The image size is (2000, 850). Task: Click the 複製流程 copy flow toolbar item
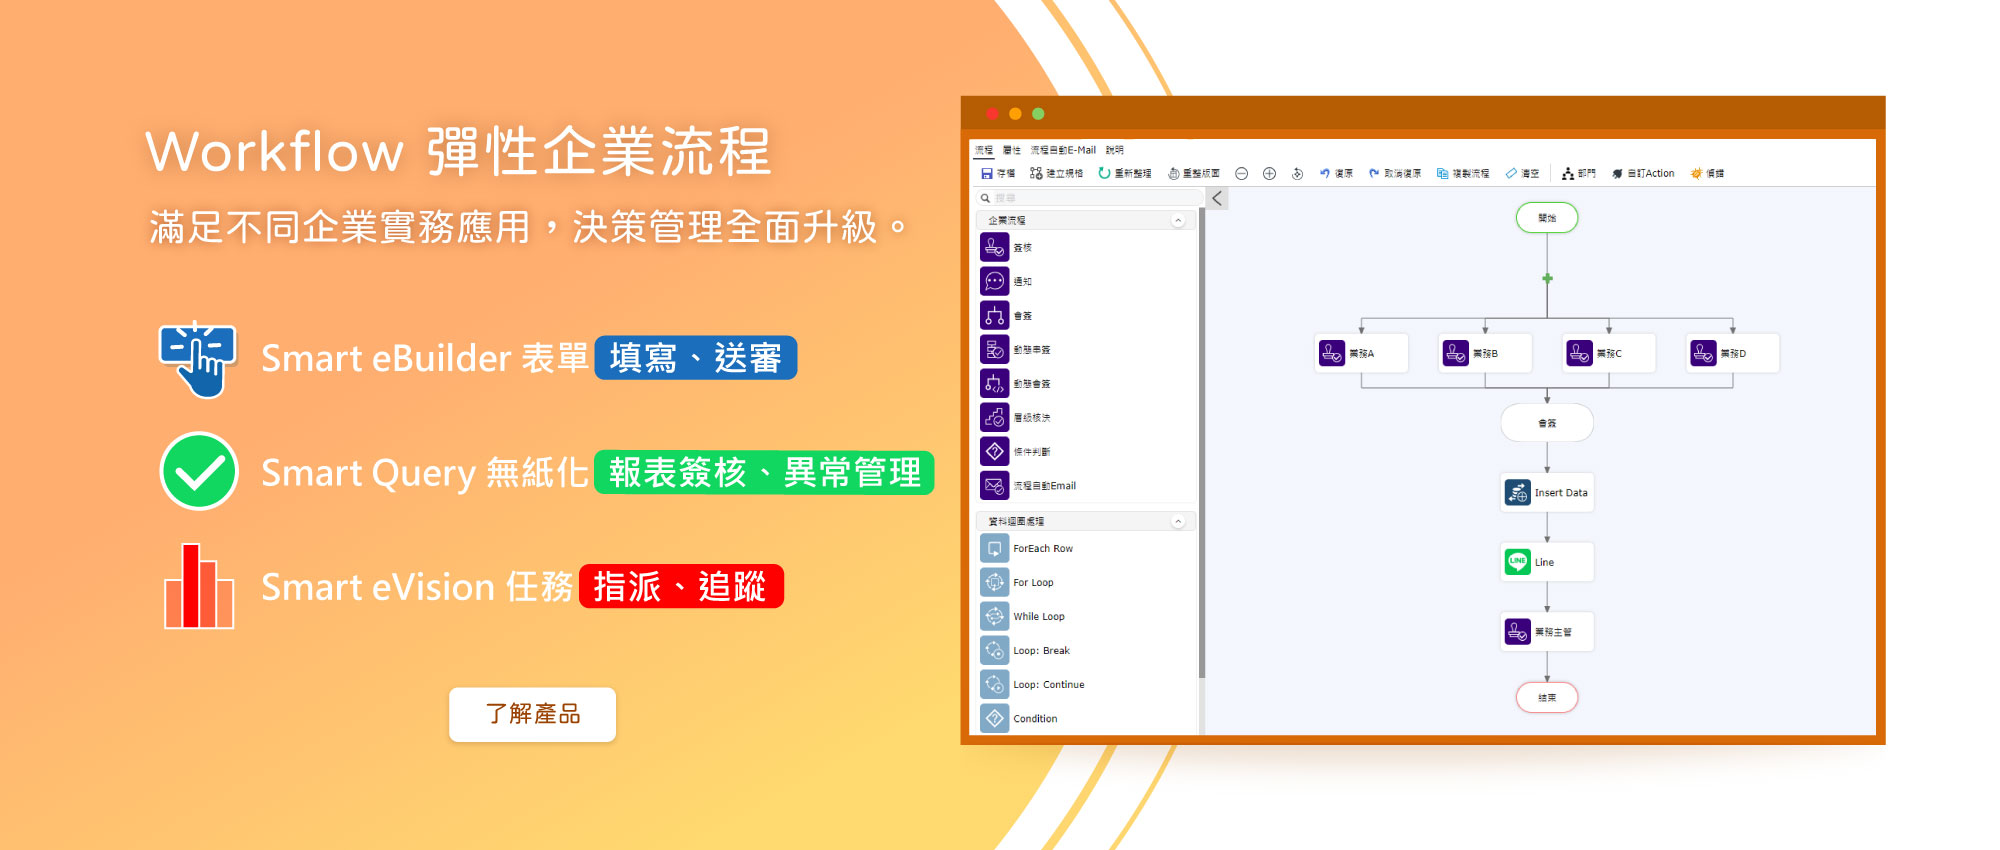[1463, 174]
